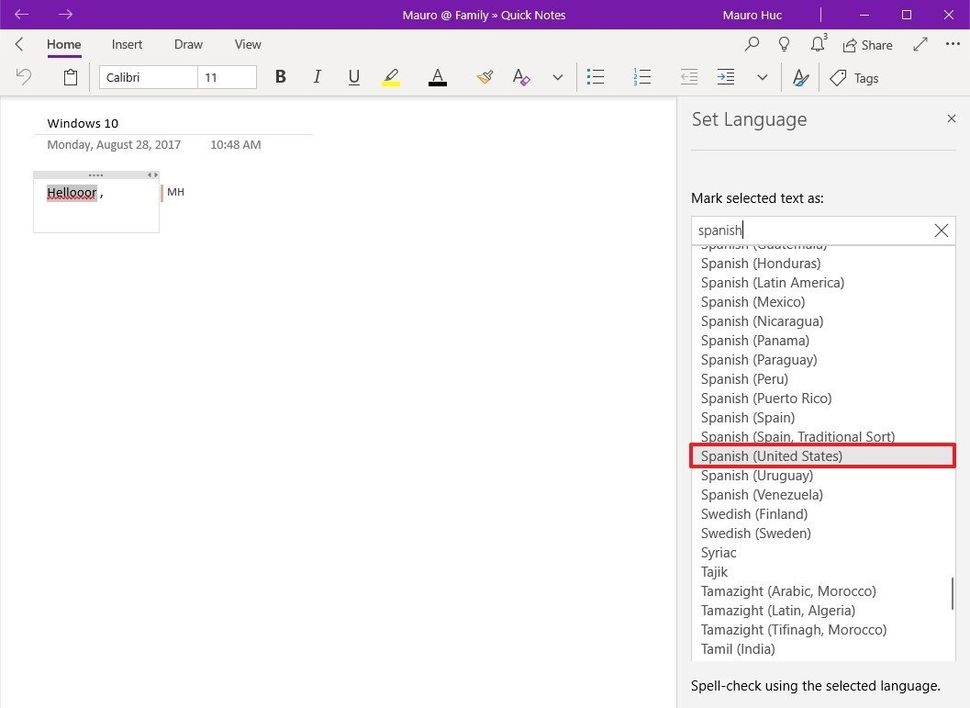Start a bulleted list
970x708 pixels.
click(595, 77)
